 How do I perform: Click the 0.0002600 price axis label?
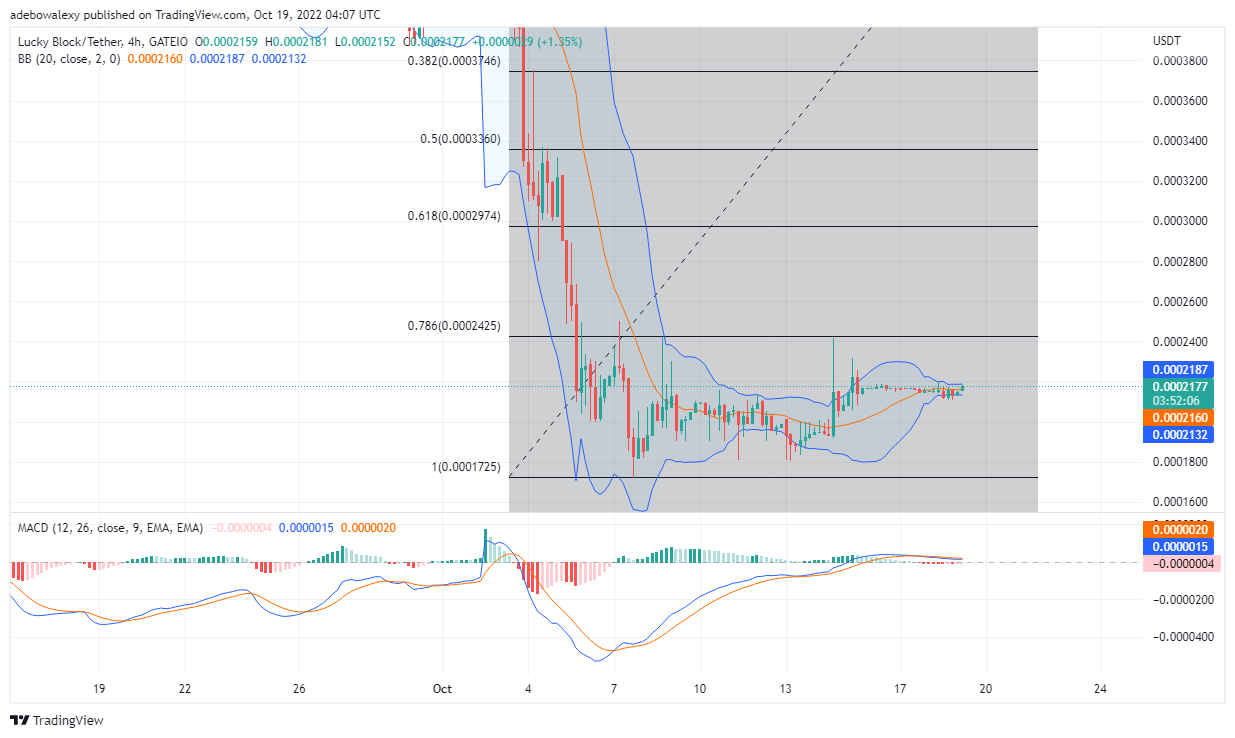(x=1178, y=301)
